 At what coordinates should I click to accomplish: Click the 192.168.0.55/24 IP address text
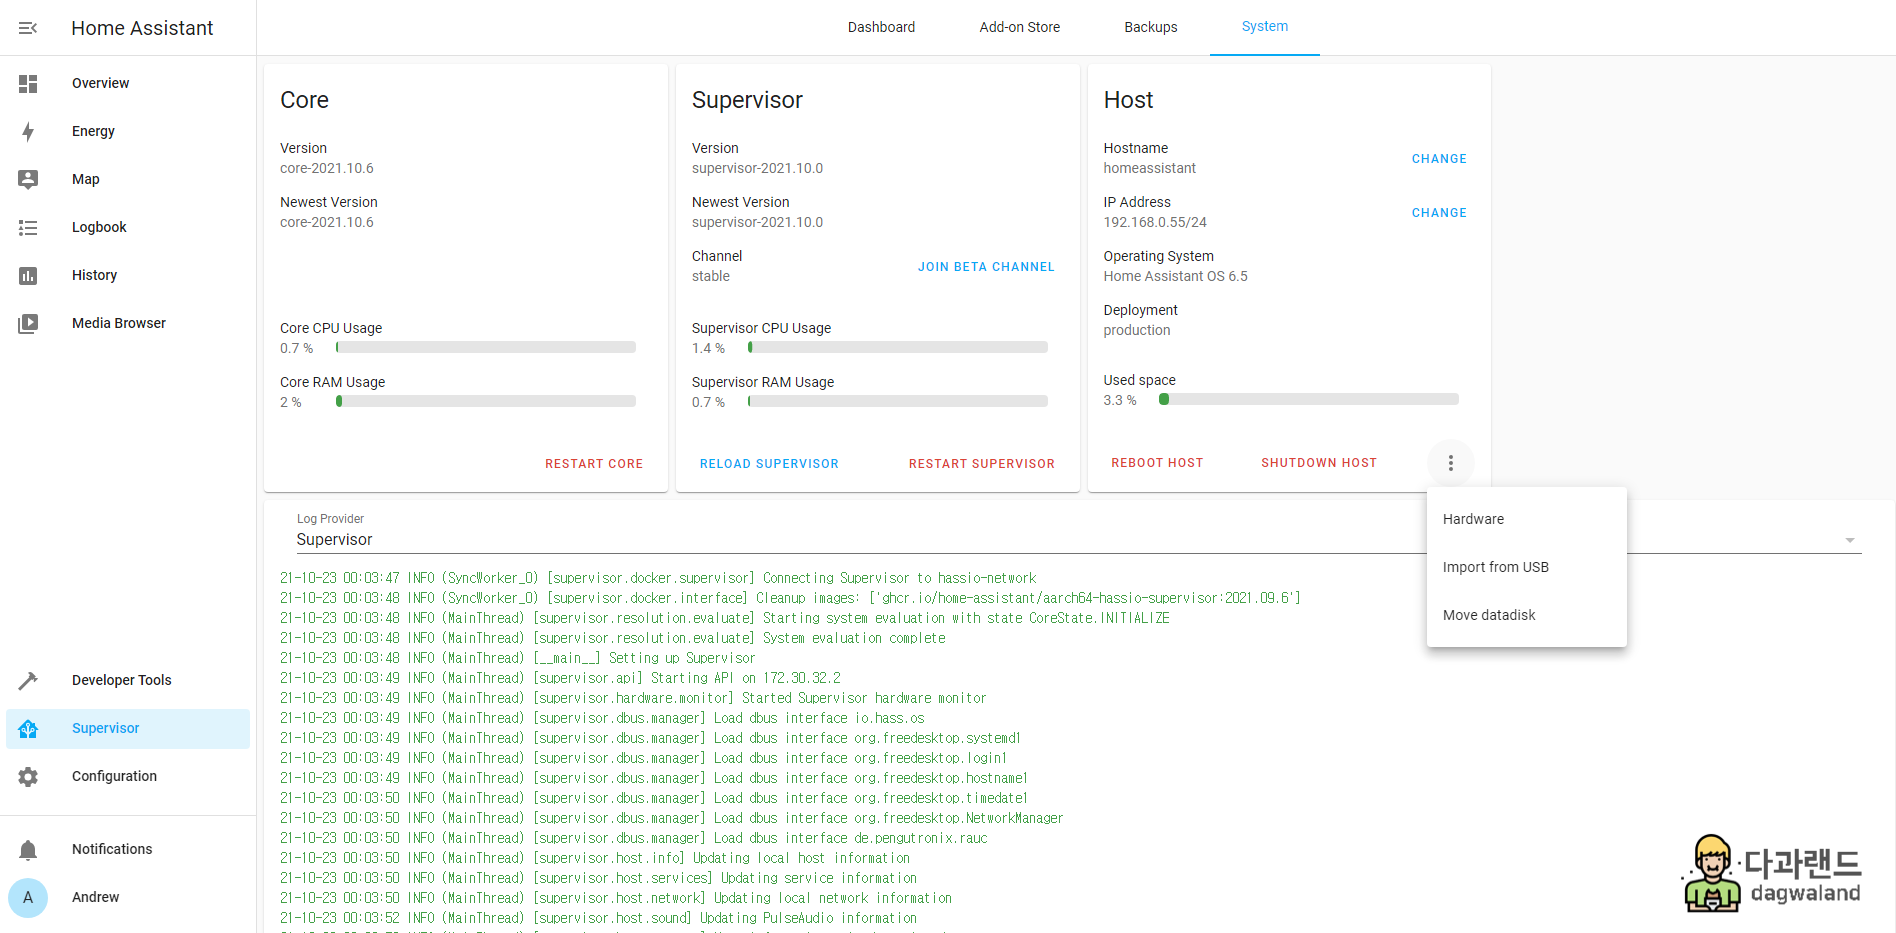click(x=1155, y=222)
